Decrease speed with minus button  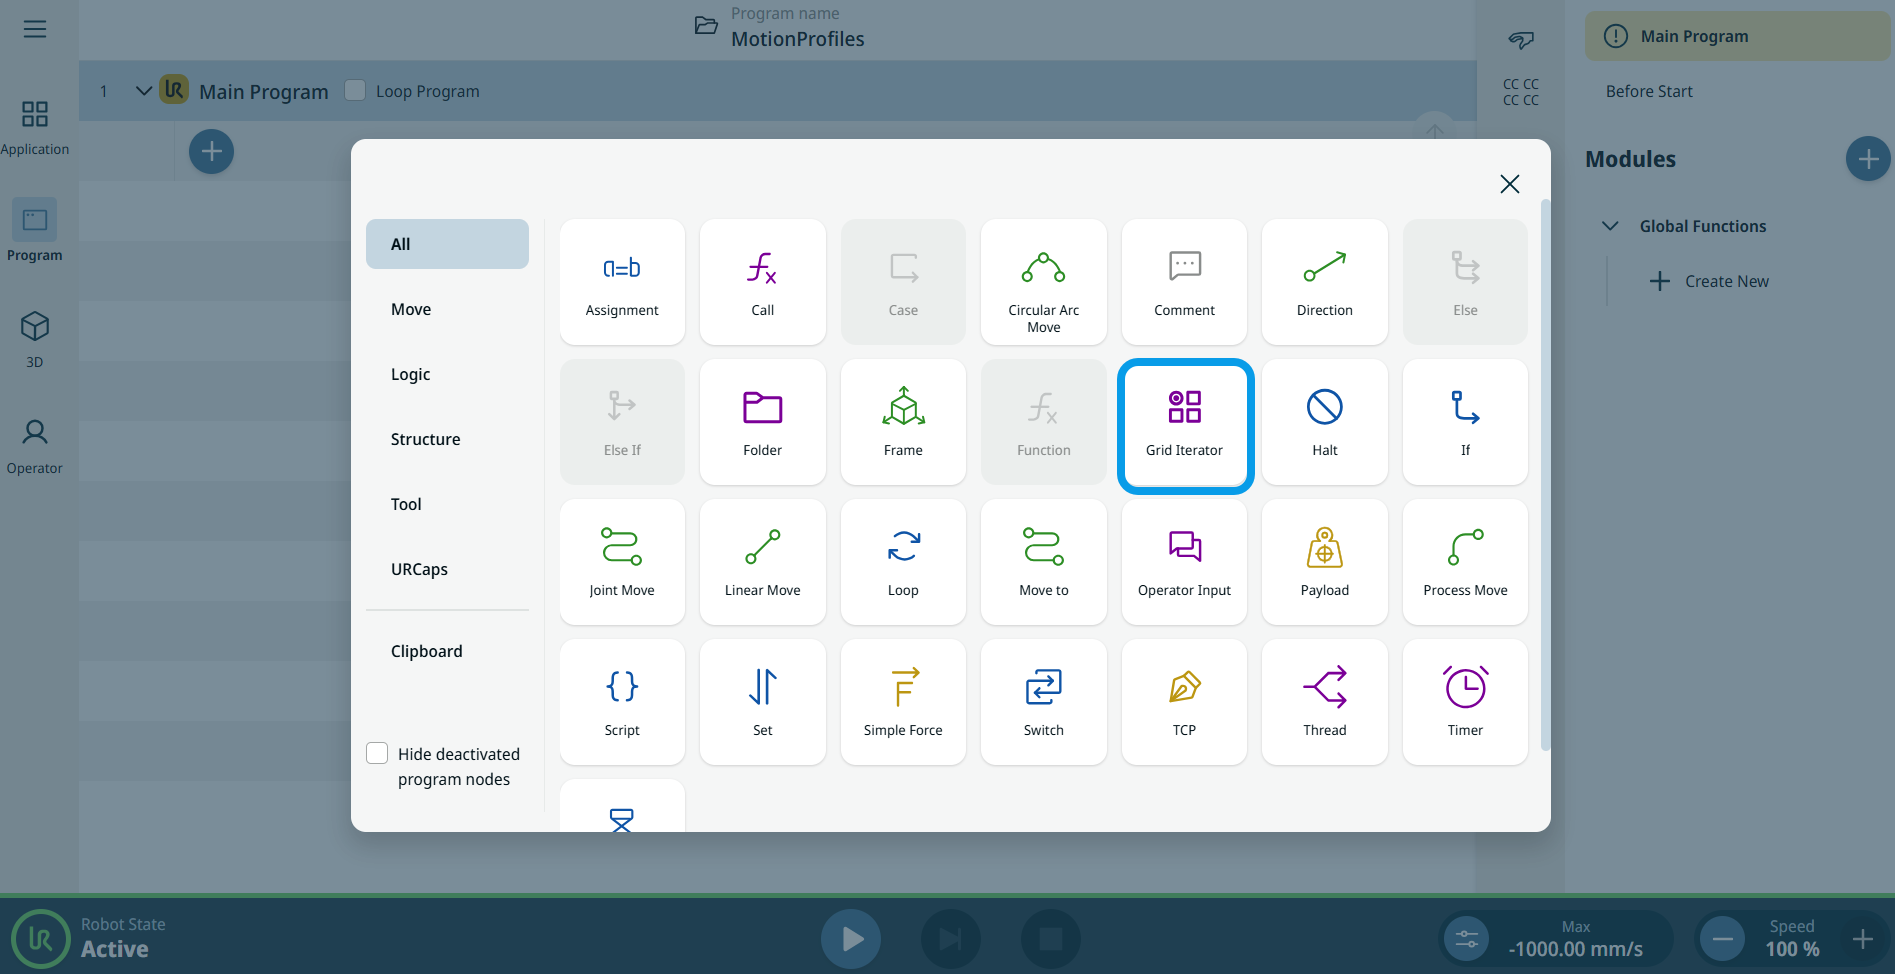tap(1722, 939)
